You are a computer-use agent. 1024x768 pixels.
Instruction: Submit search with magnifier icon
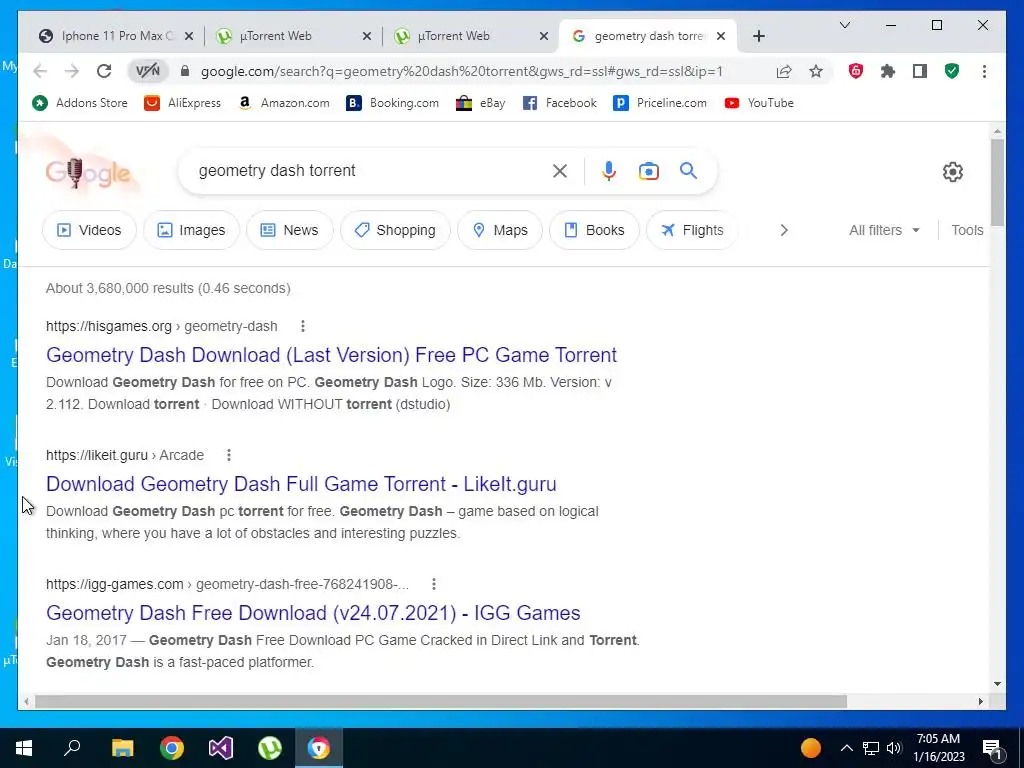pyautogui.click(x=688, y=171)
